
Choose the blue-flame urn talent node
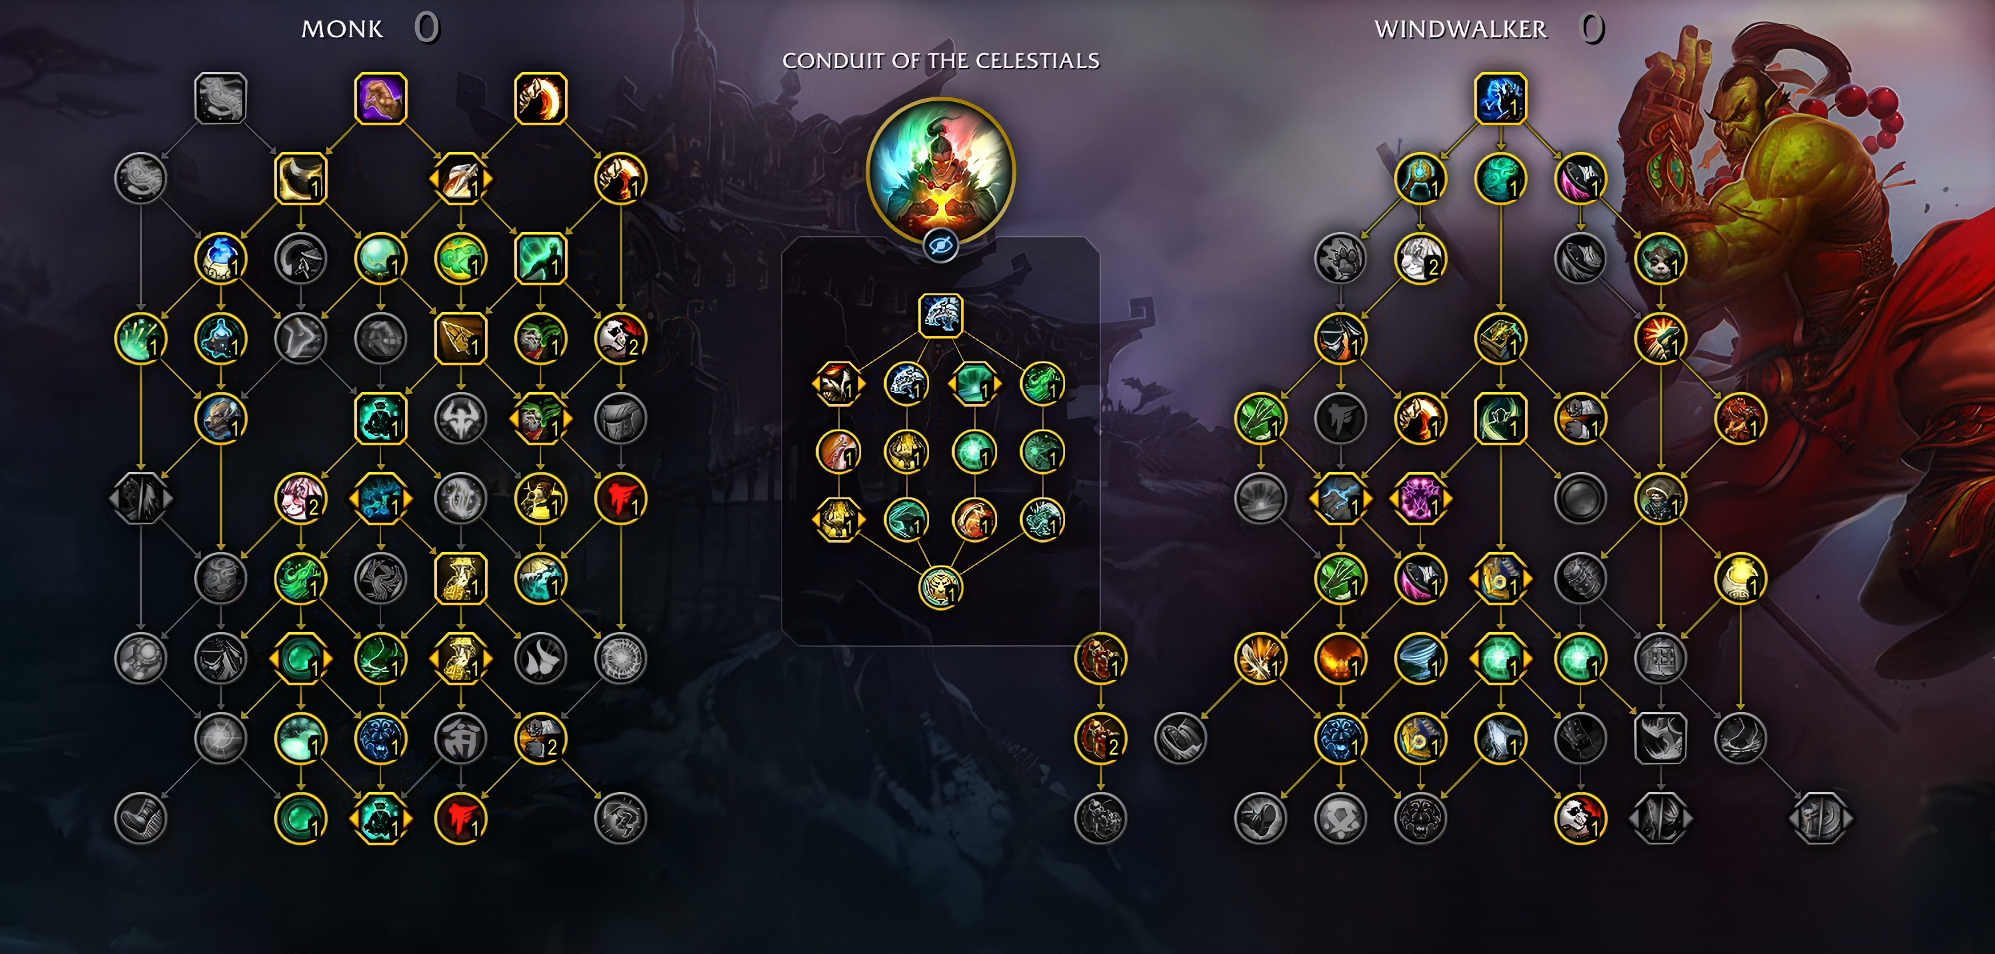221,259
